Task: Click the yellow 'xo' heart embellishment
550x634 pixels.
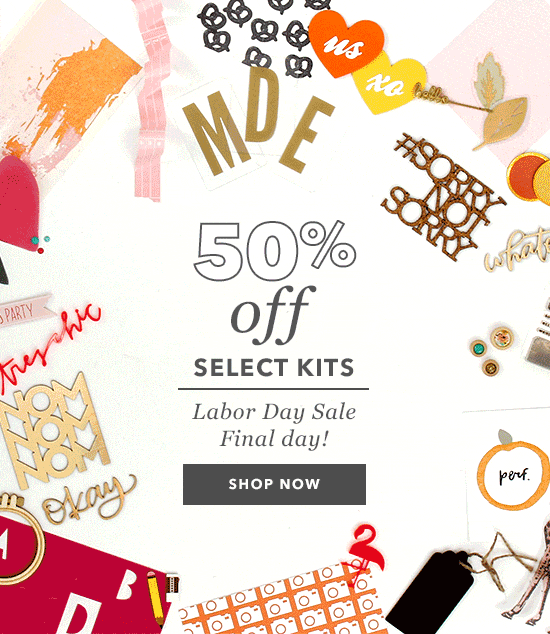Action: point(389,85)
